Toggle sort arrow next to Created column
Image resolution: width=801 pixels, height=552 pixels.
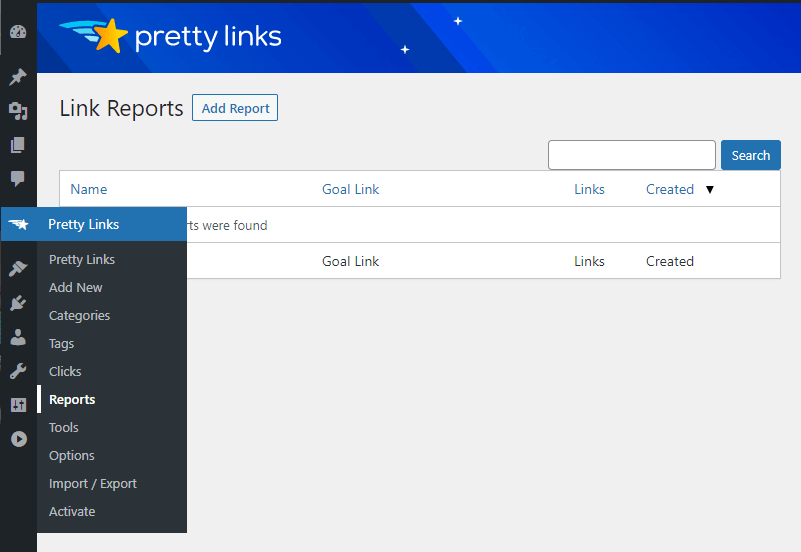tap(710, 189)
